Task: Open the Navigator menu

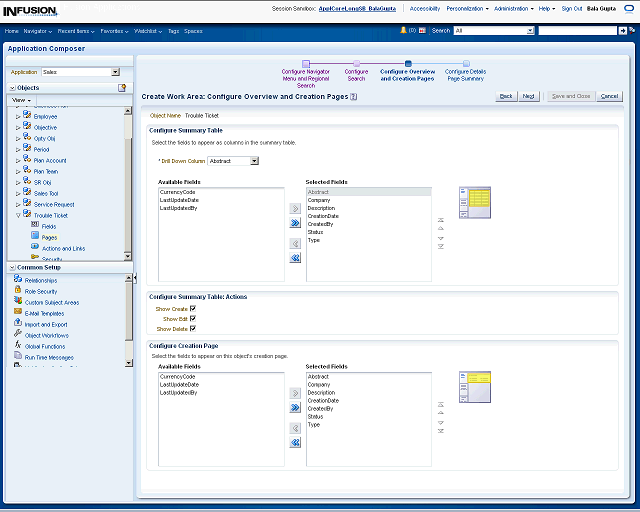Action: click(x=38, y=31)
